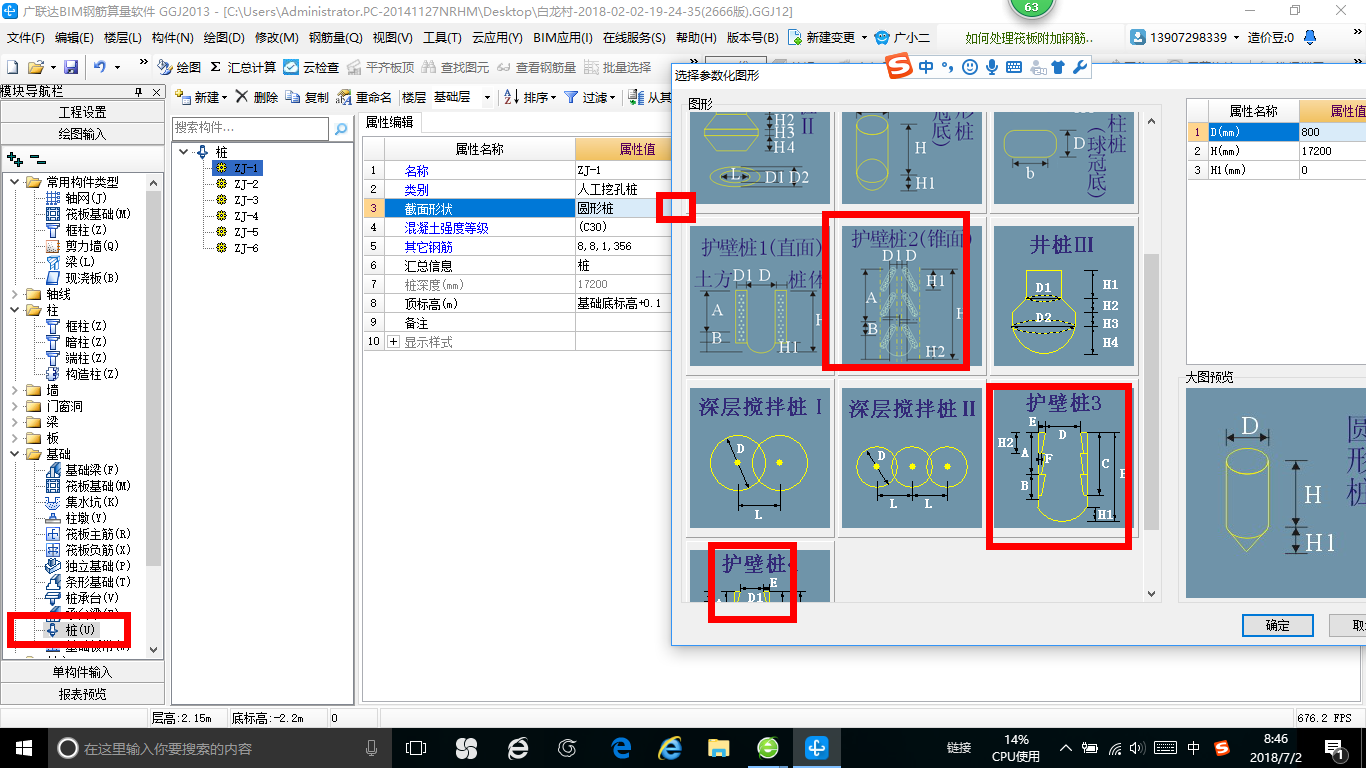Click 重命名 rename button
The height and width of the screenshot is (768, 1366).
pyautogui.click(x=364, y=97)
